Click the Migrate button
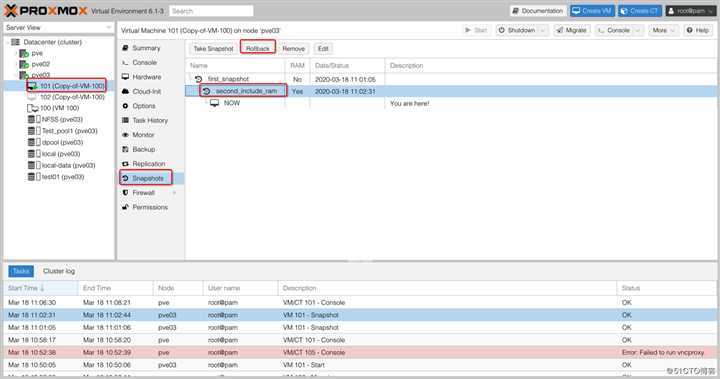 tap(571, 30)
